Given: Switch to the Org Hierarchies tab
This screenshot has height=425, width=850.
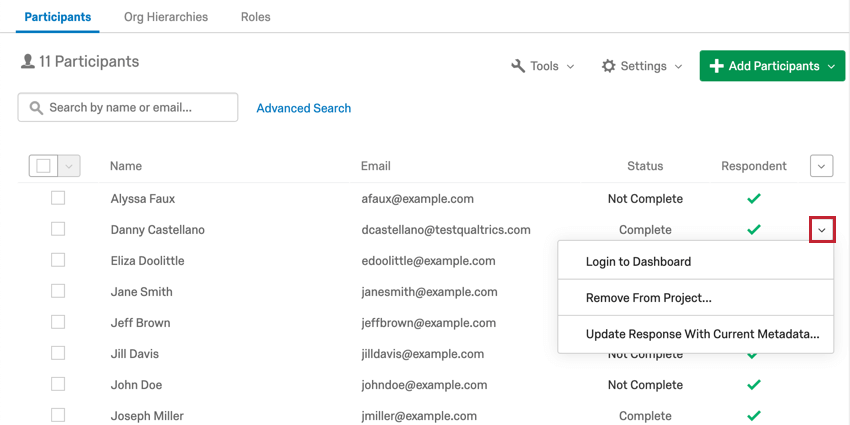Looking at the screenshot, I should coord(166,17).
